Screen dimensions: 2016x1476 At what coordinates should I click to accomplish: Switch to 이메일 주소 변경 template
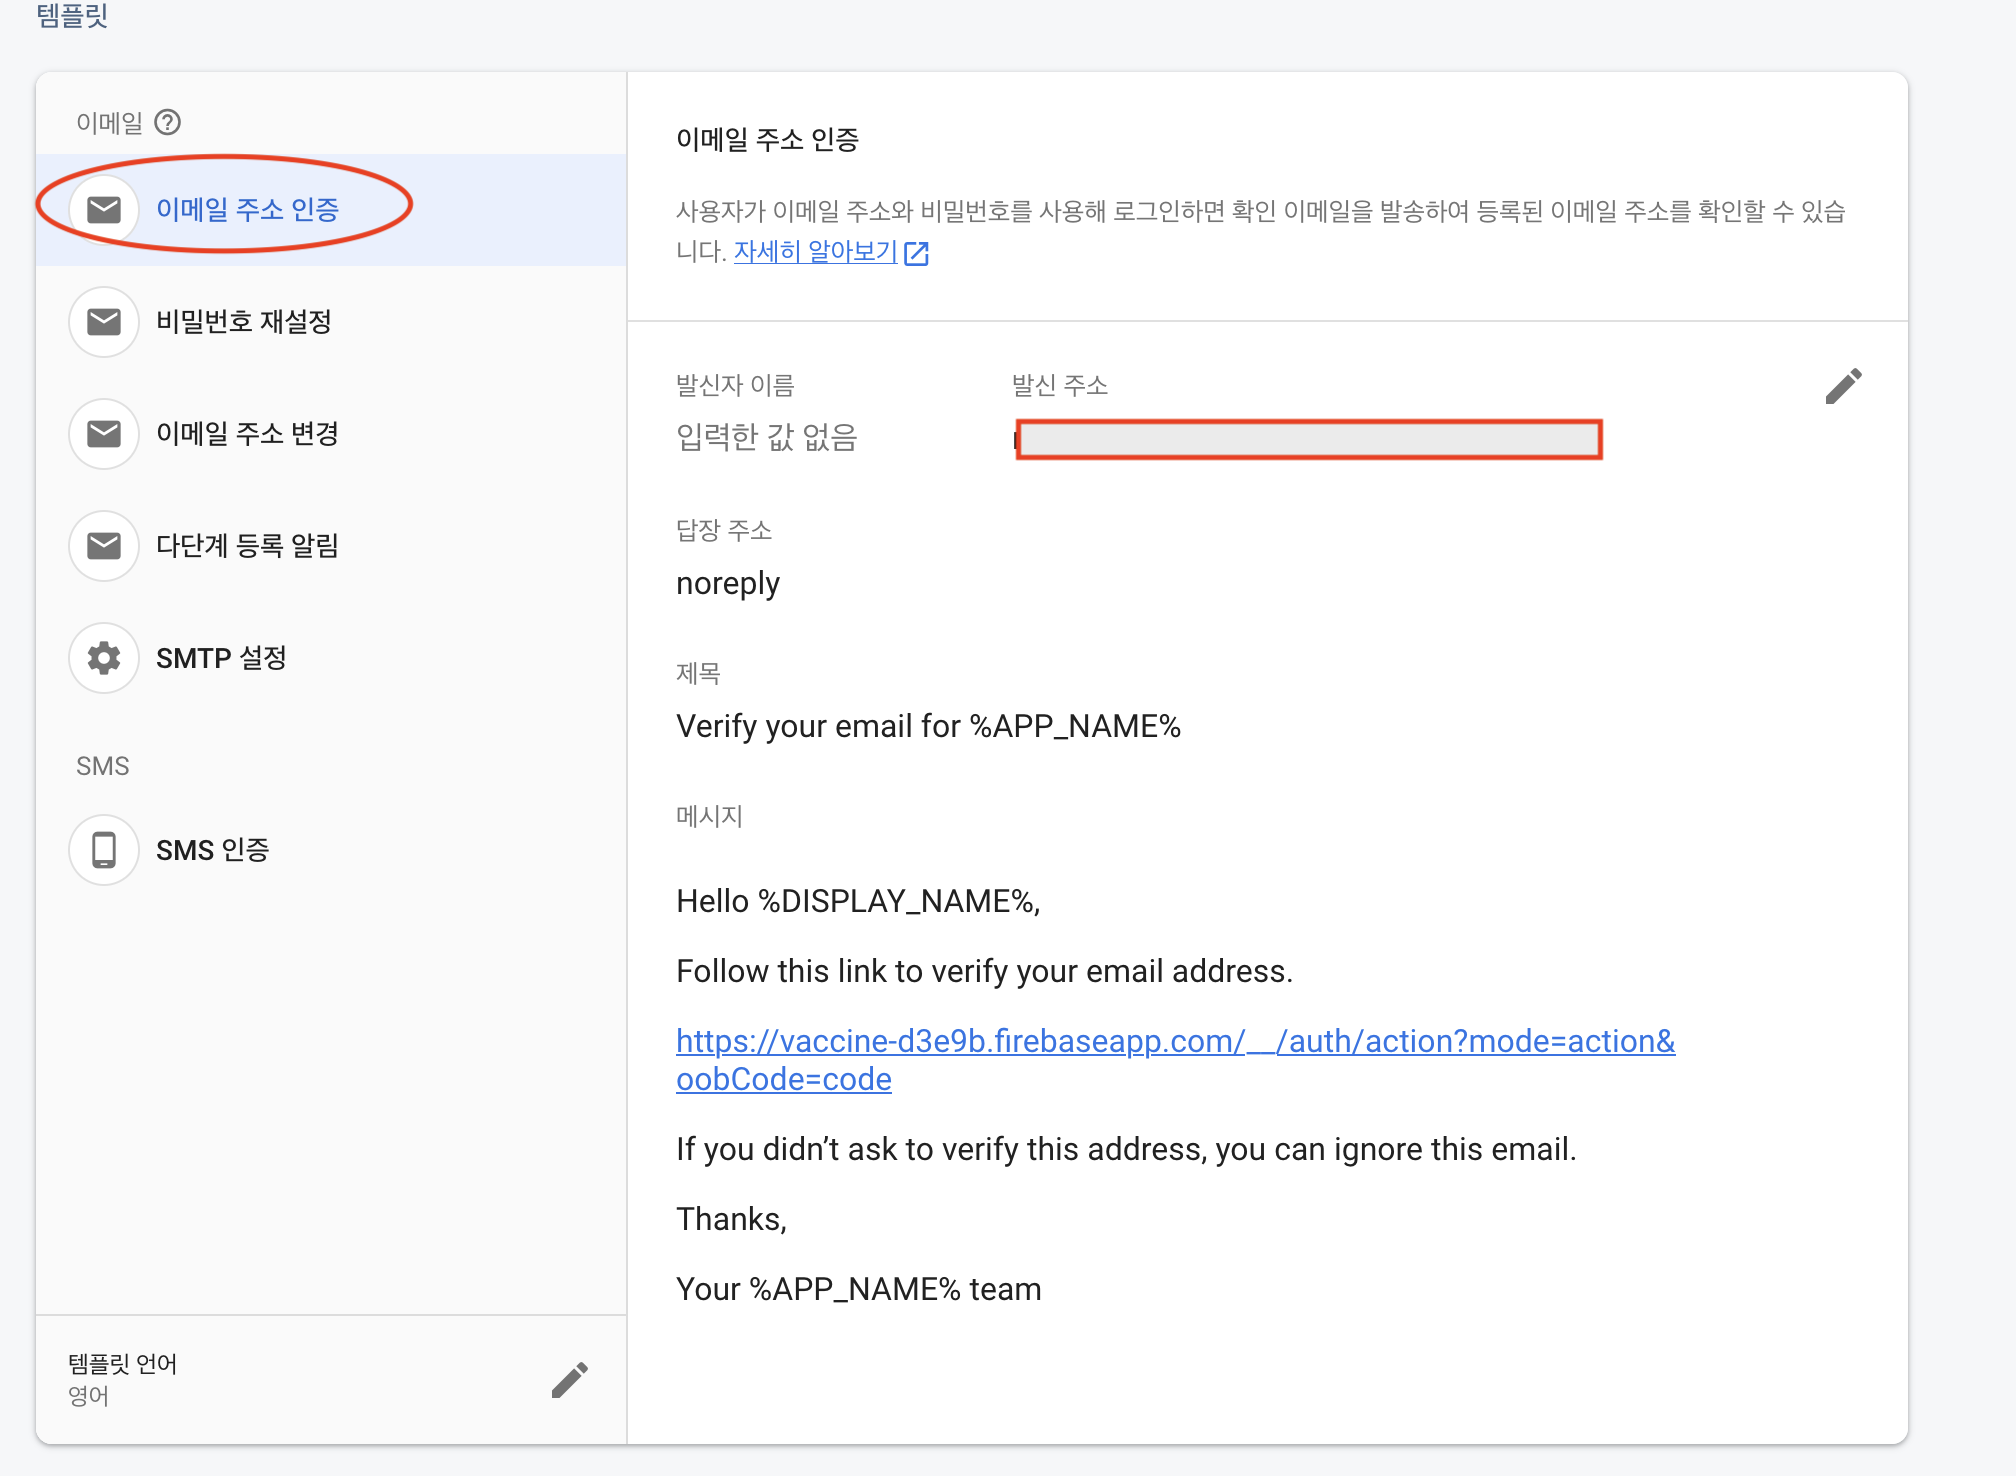(247, 434)
